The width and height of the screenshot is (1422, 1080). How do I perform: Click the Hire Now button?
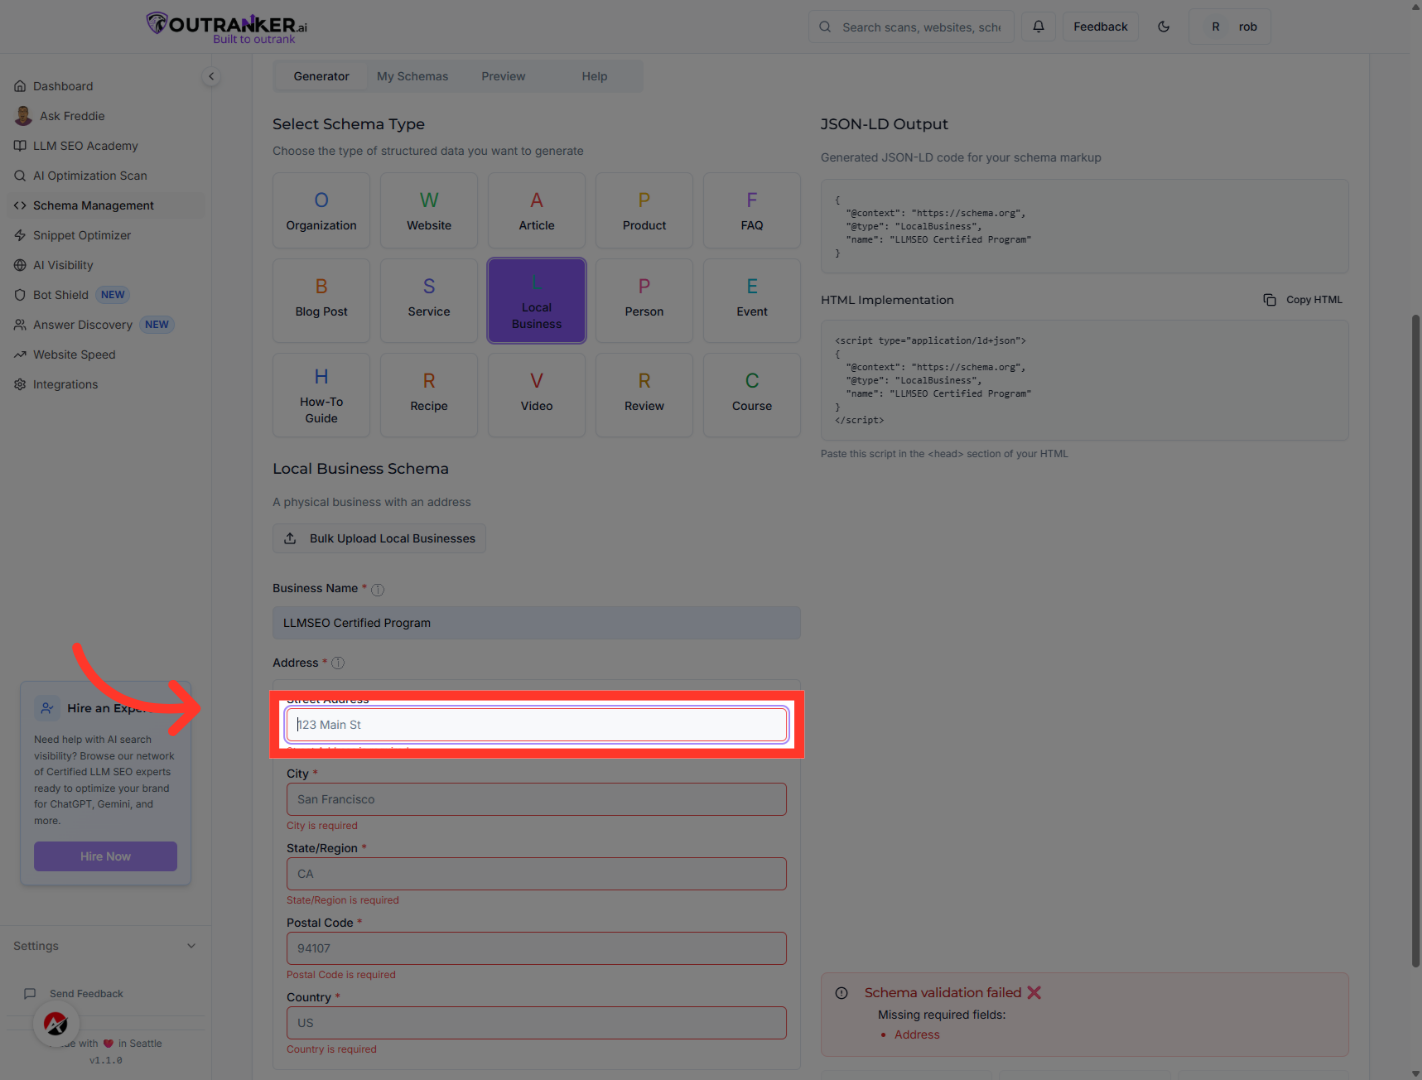click(105, 856)
